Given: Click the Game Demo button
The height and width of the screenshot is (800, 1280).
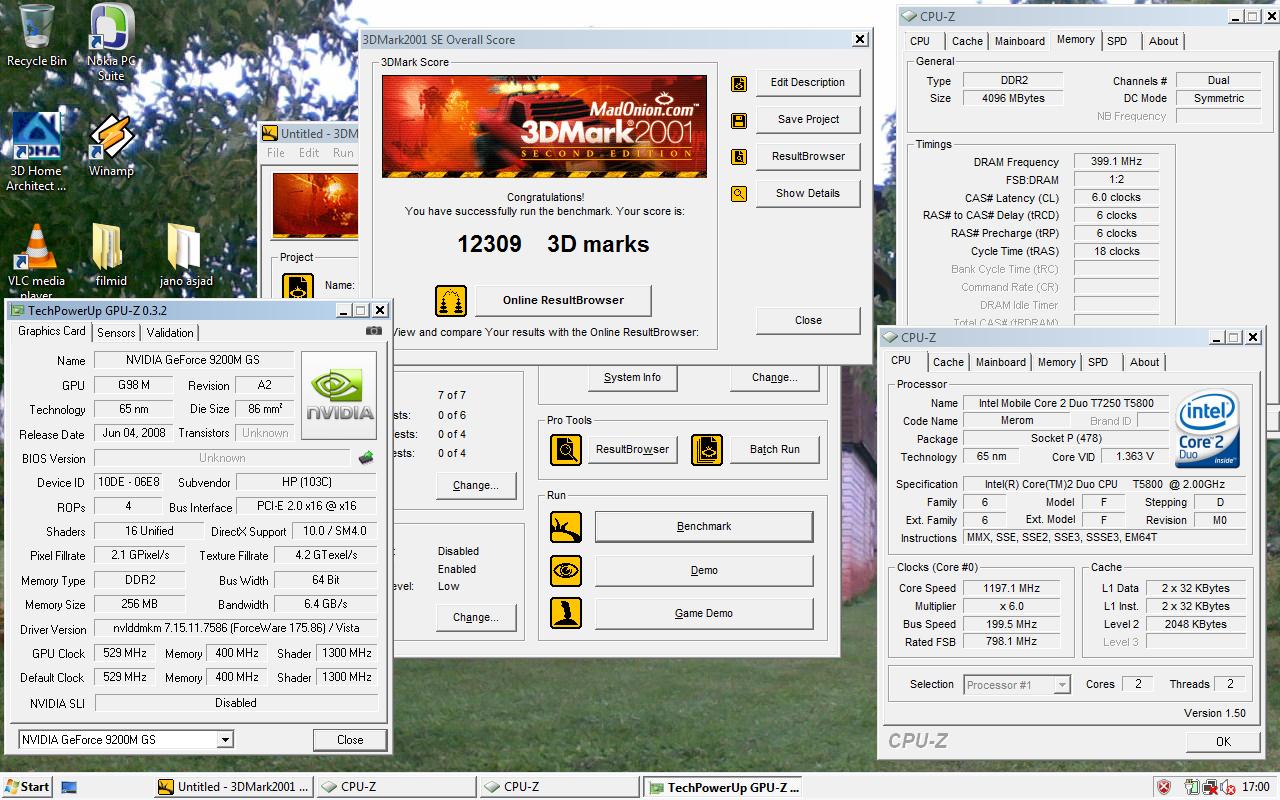Looking at the screenshot, I should 704,614.
